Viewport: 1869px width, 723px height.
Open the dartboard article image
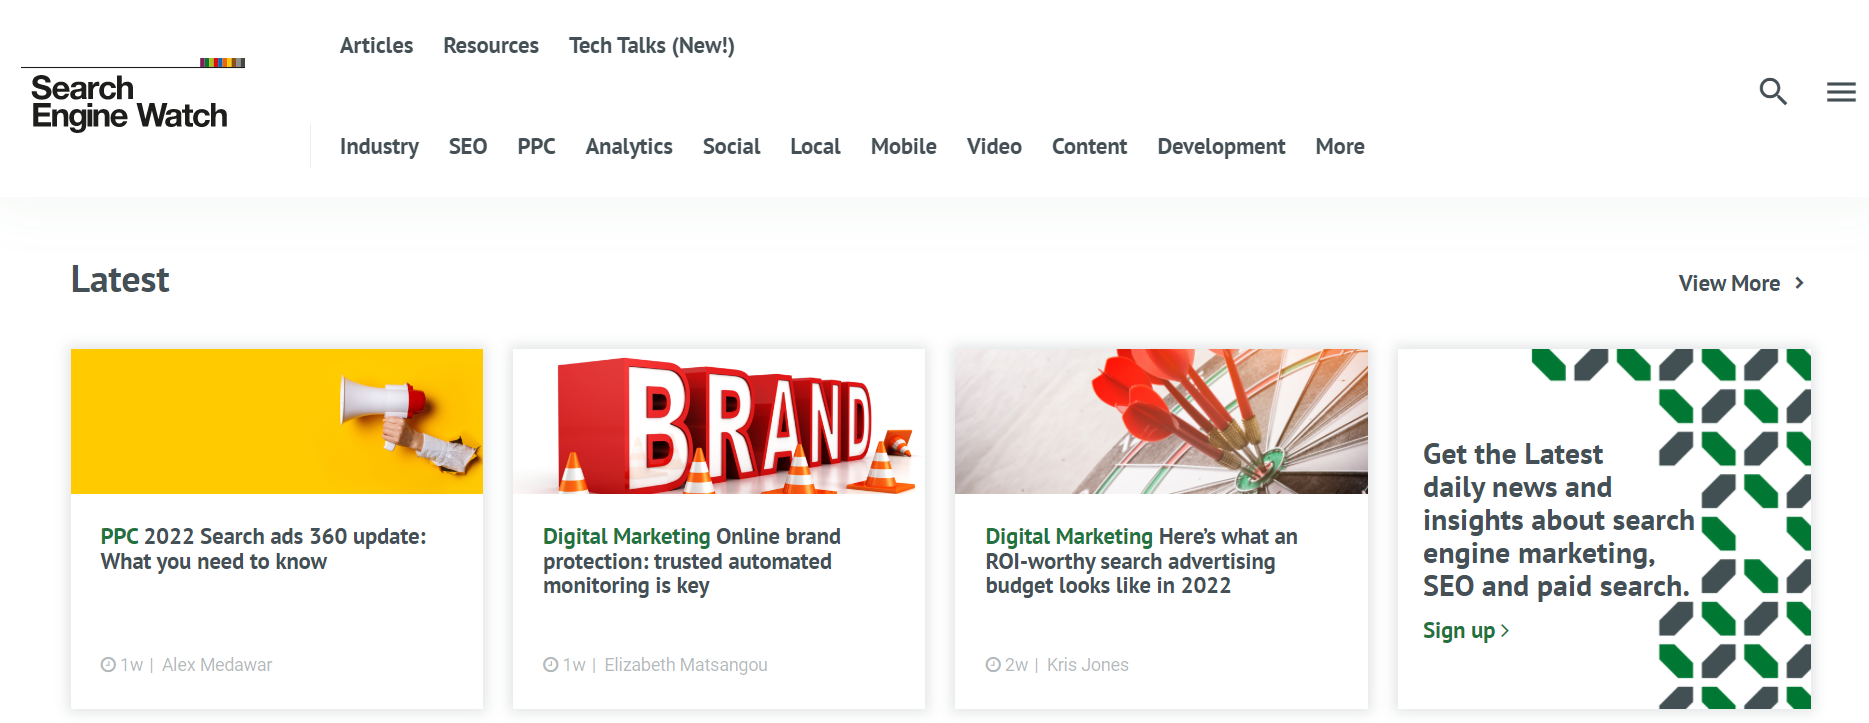click(x=1160, y=421)
